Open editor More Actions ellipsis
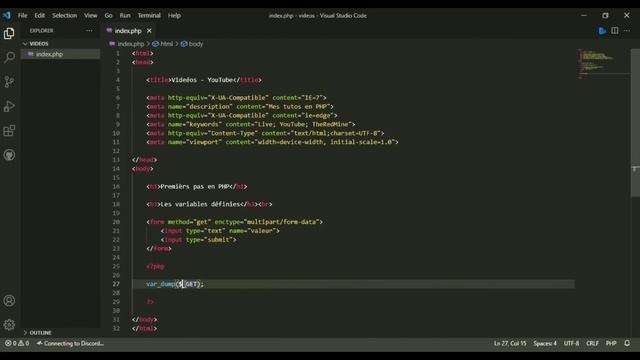 [627, 31]
